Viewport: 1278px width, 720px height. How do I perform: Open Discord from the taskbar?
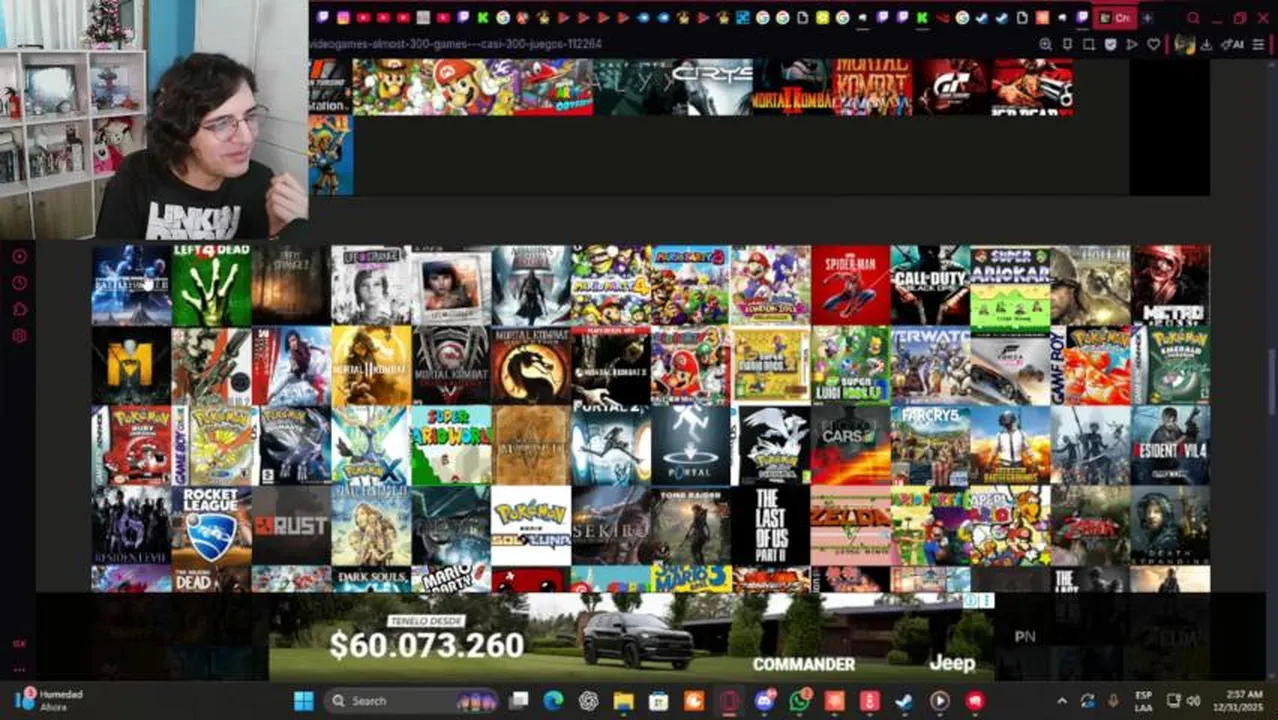point(765,701)
